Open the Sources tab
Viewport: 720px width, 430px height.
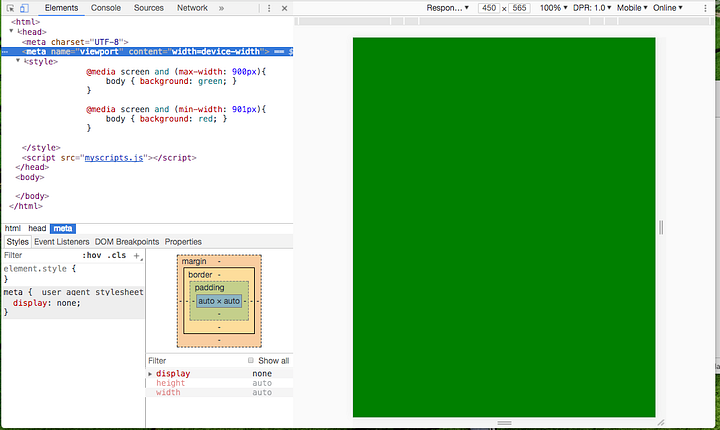pos(149,8)
